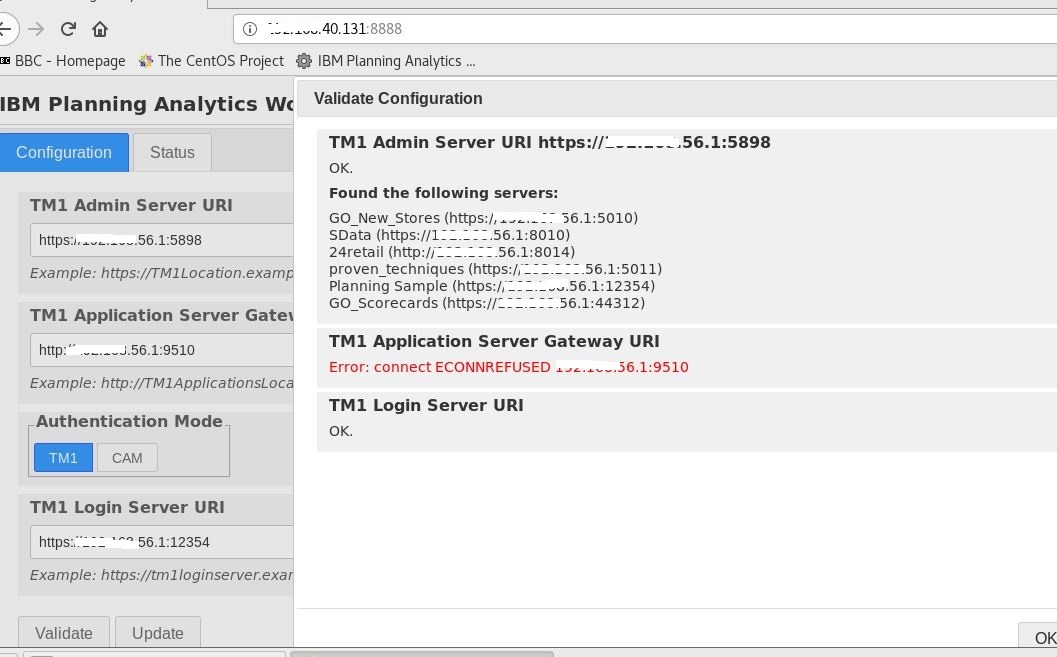Click the SData server entry

pos(450,235)
